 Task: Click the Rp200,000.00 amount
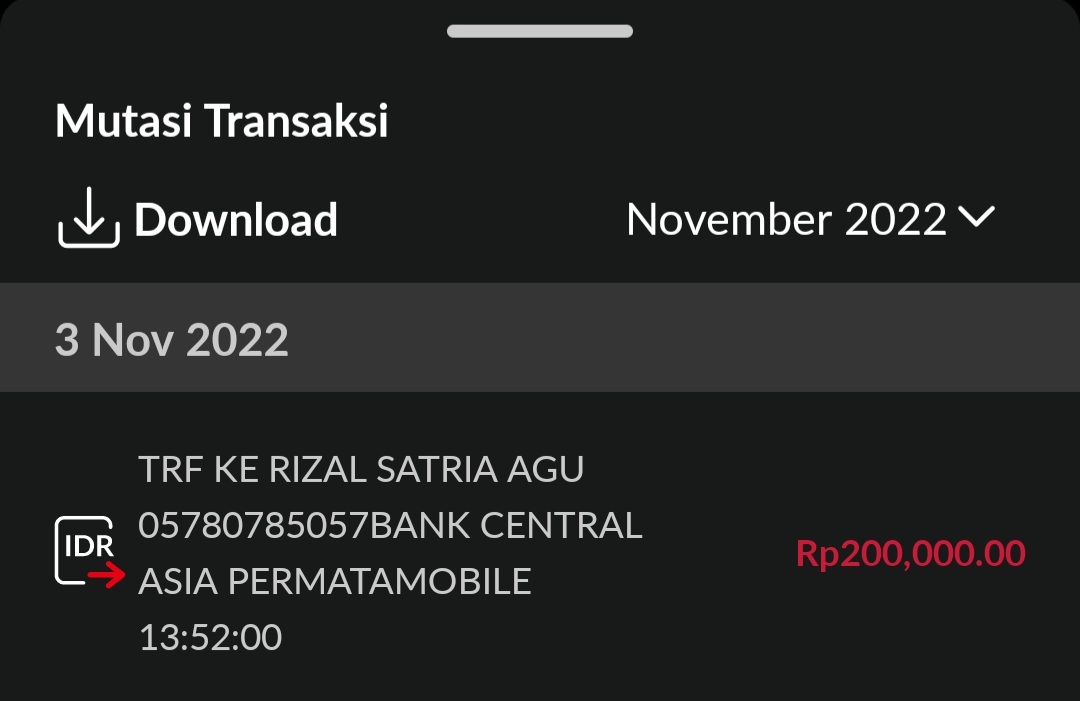click(x=910, y=553)
